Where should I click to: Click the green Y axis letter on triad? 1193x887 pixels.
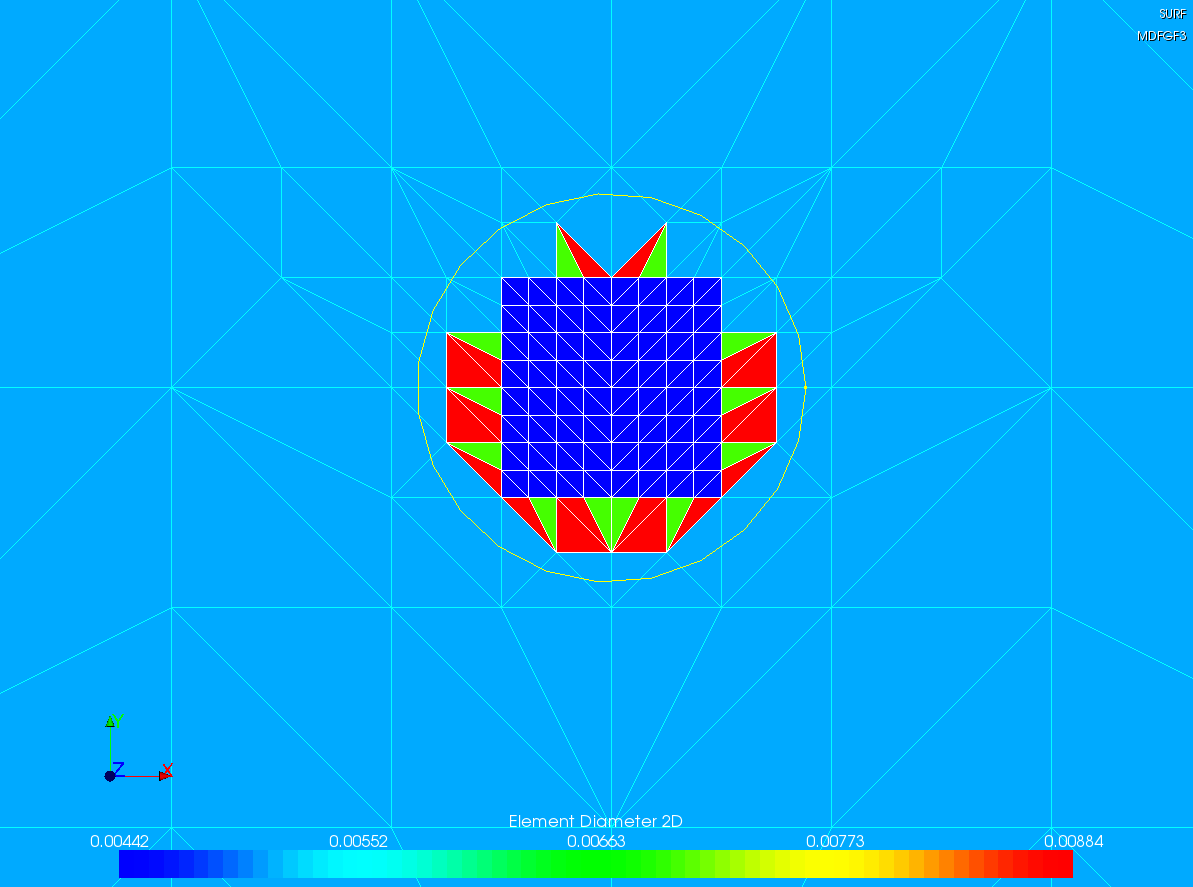point(119,721)
